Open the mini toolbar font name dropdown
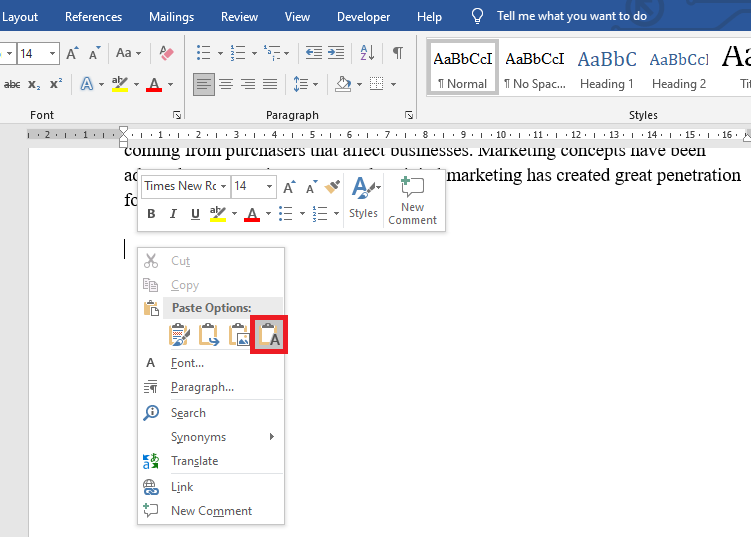This screenshot has height=537, width=751. point(223,186)
